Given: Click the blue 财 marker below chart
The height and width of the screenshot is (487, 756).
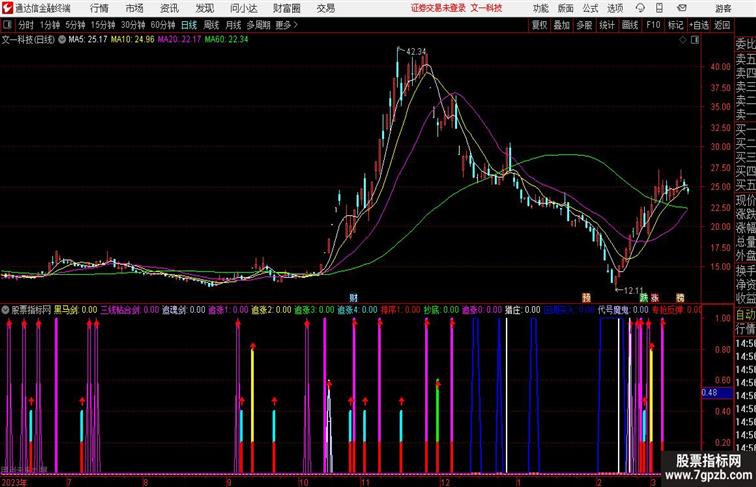Looking at the screenshot, I should [353, 298].
